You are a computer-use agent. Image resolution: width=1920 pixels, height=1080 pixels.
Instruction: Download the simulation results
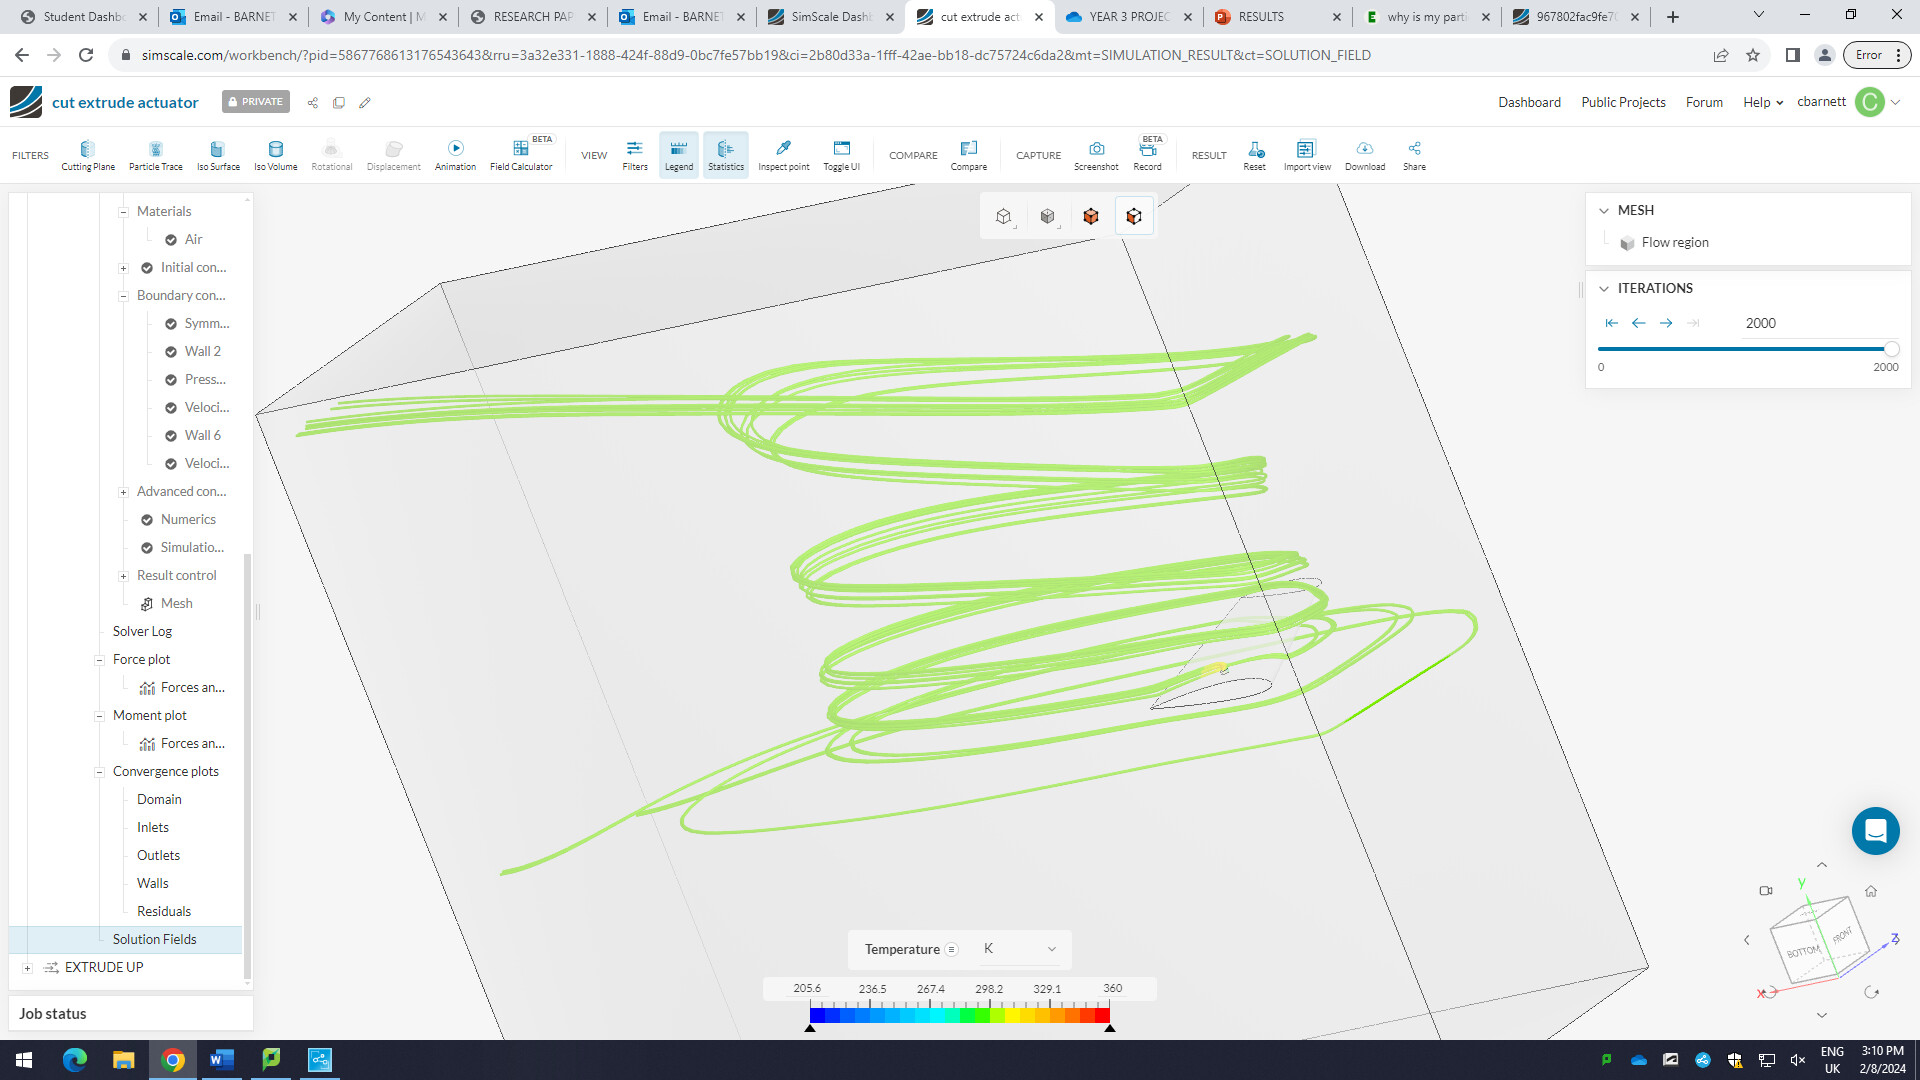tap(1364, 153)
